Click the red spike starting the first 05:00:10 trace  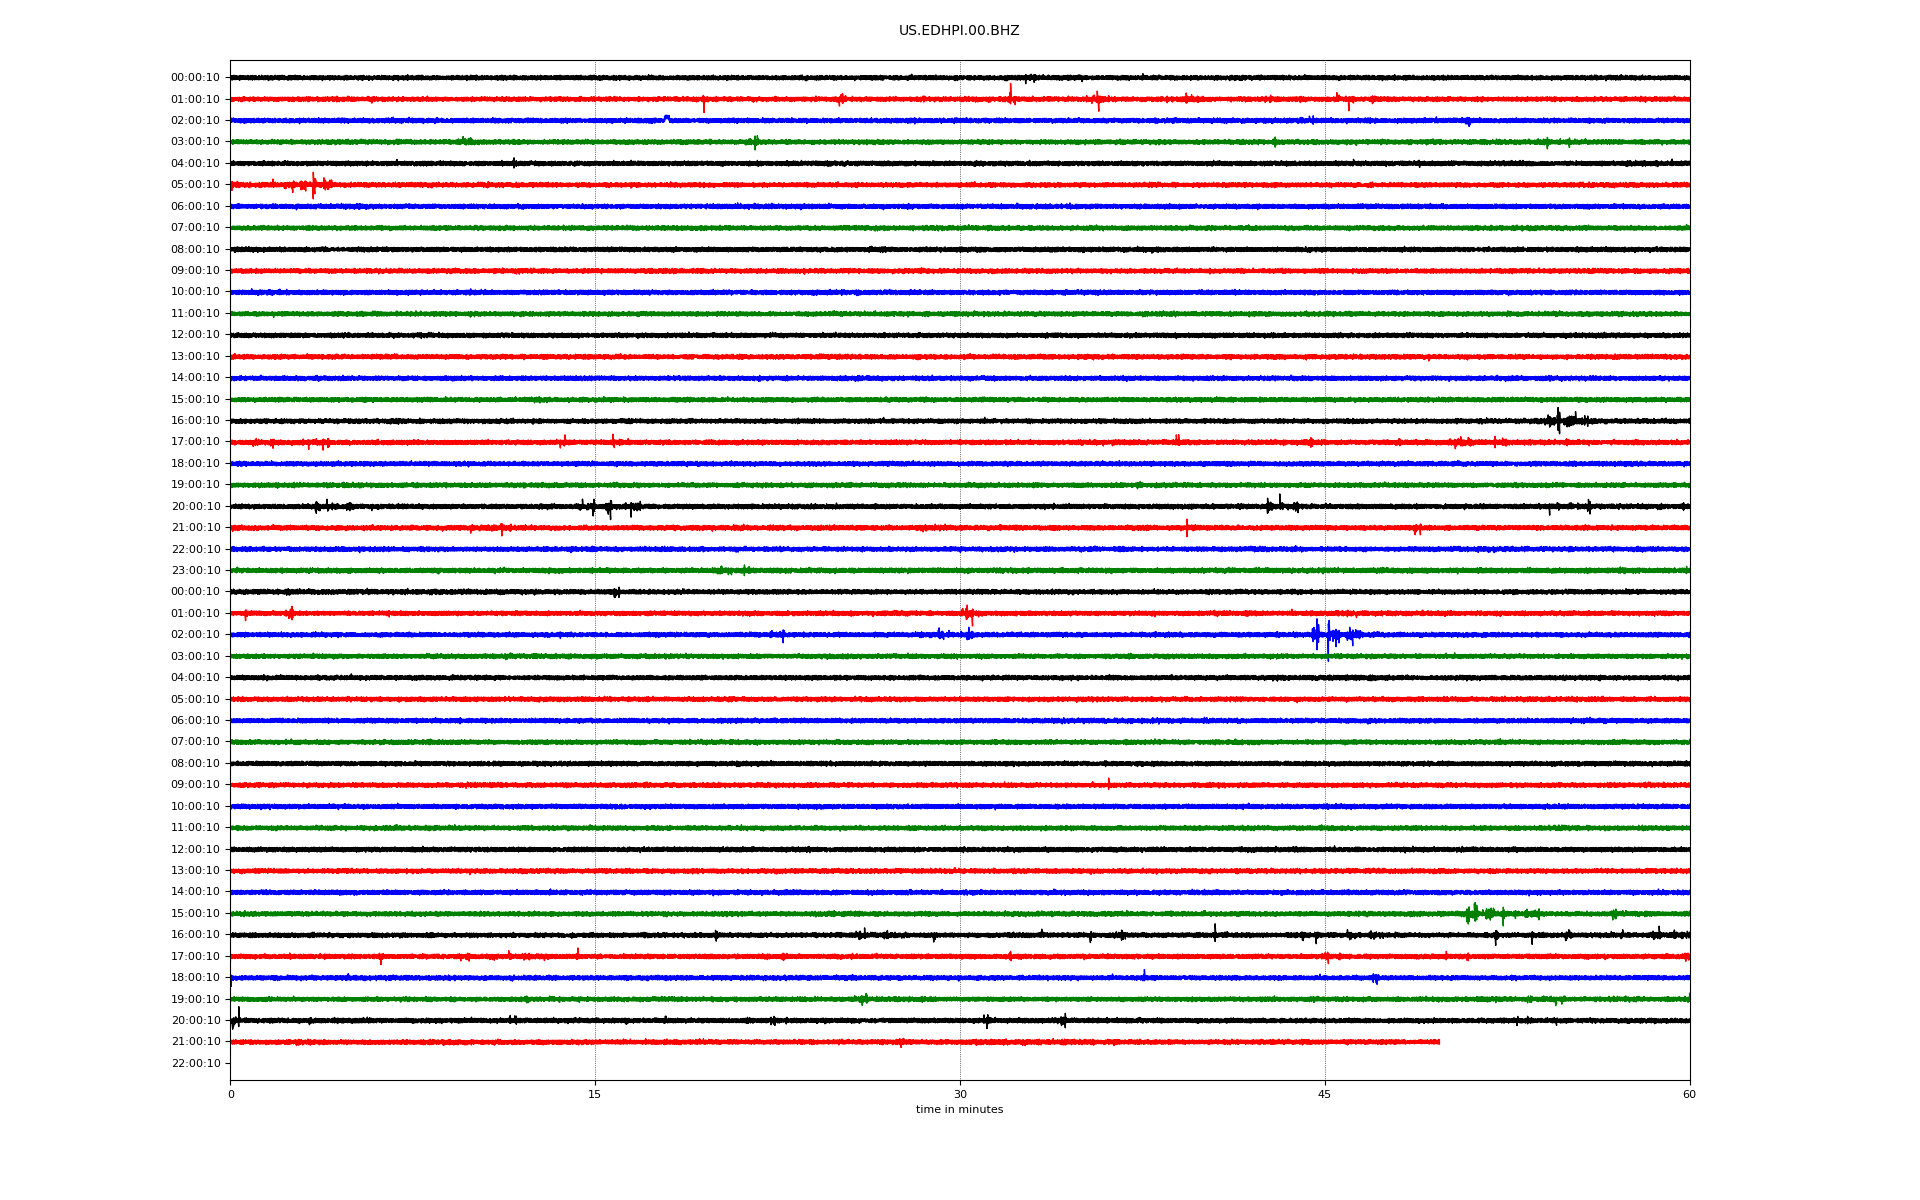313,185
